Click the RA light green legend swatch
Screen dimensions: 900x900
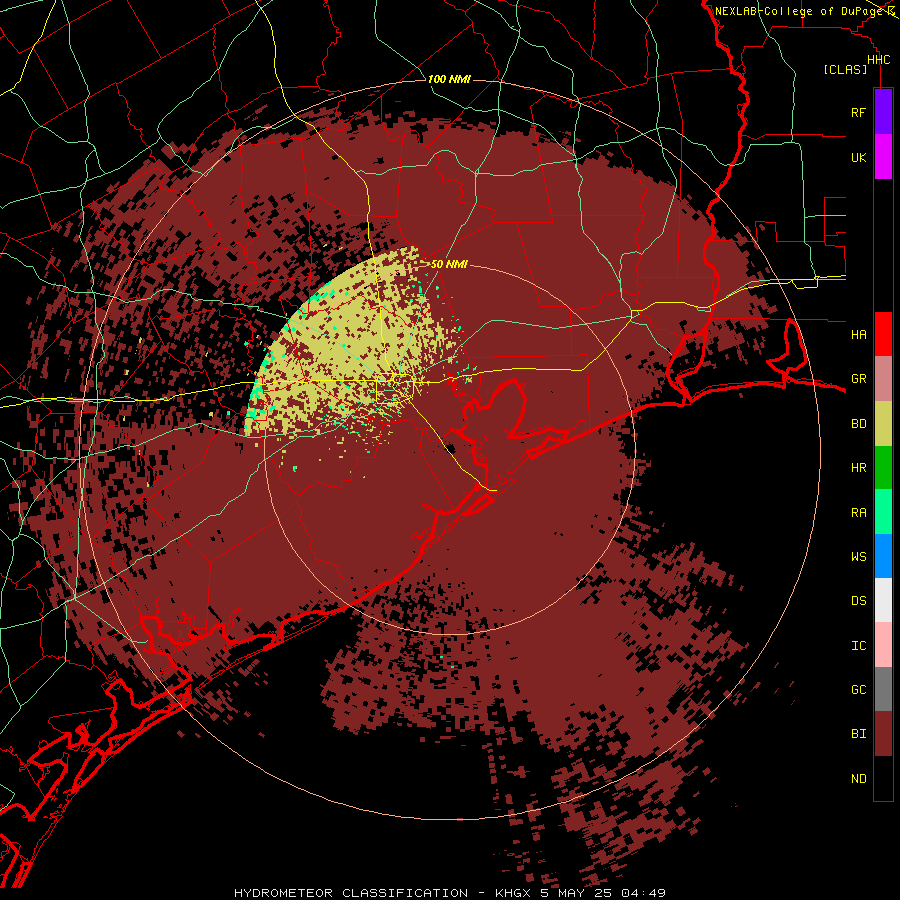pos(883,512)
